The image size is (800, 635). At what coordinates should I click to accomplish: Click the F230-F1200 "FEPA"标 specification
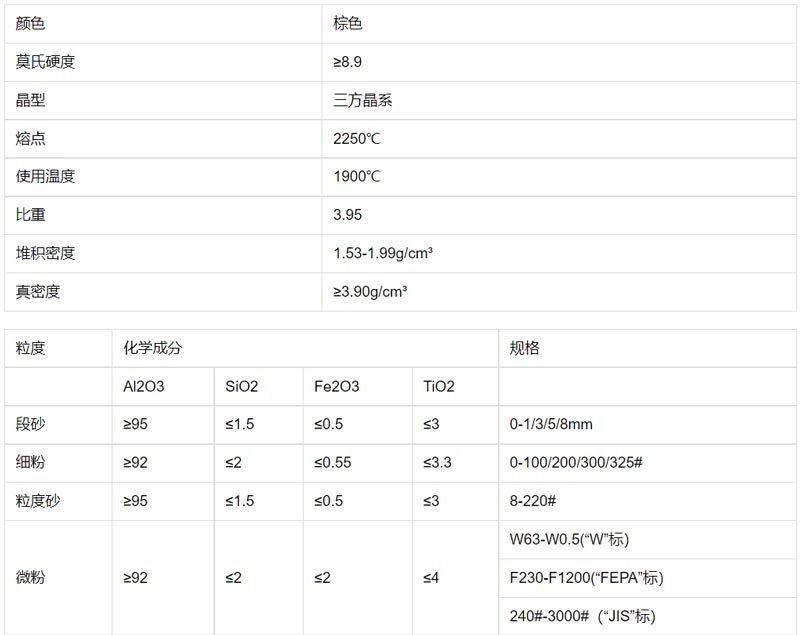click(x=586, y=578)
